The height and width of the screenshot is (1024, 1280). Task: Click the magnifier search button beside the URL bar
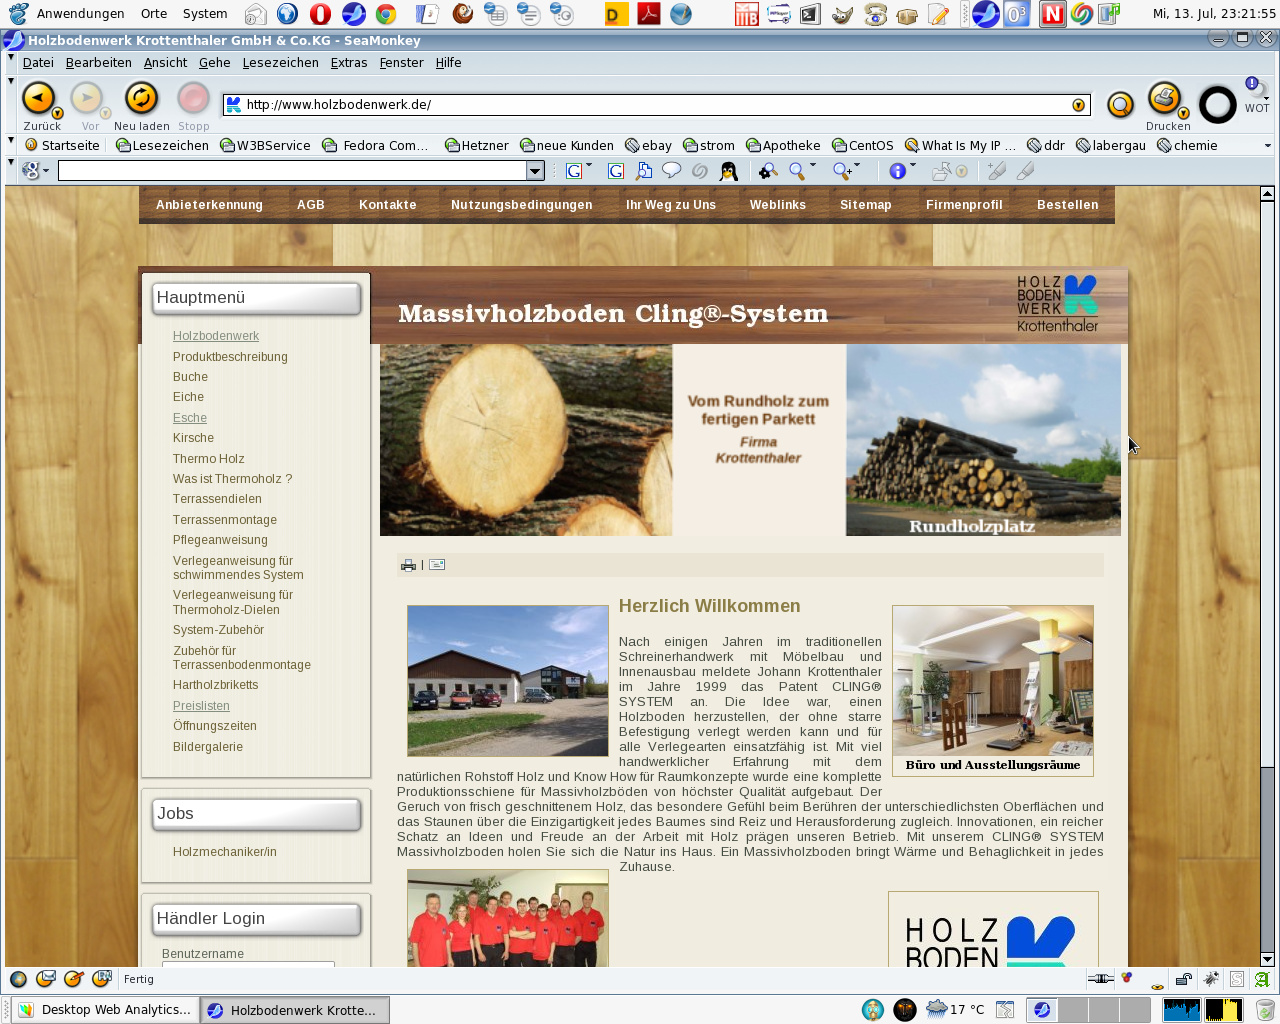pos(1120,104)
